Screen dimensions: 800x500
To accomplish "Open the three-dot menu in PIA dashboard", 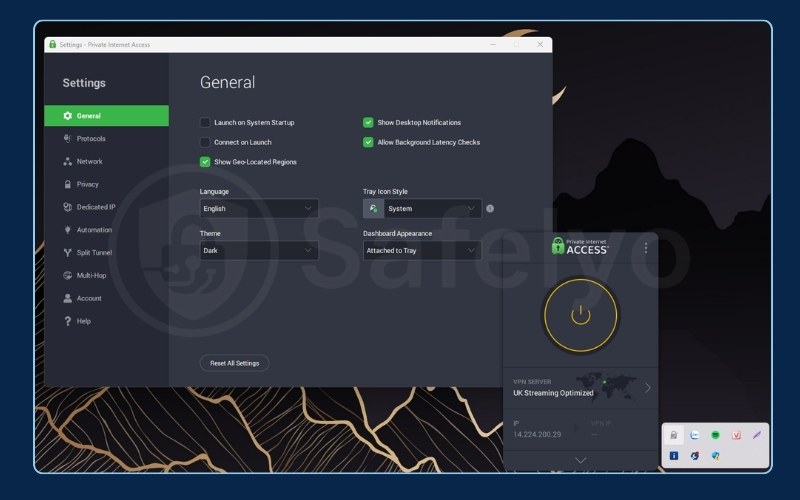I will (646, 247).
